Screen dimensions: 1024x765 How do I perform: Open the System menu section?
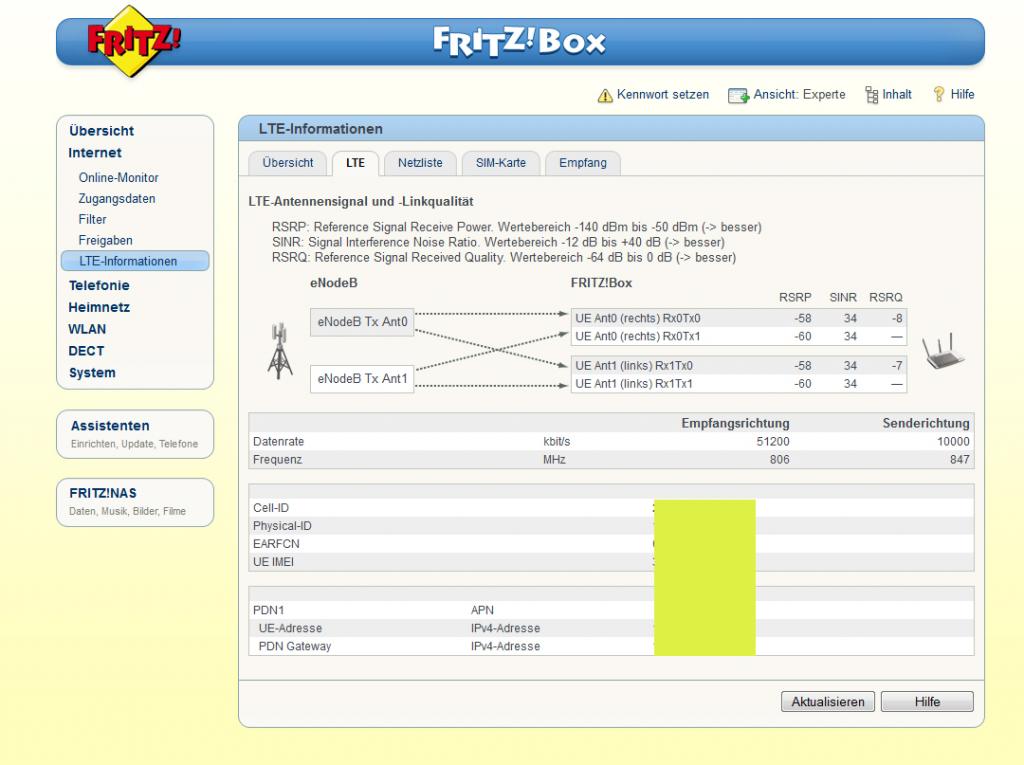91,373
